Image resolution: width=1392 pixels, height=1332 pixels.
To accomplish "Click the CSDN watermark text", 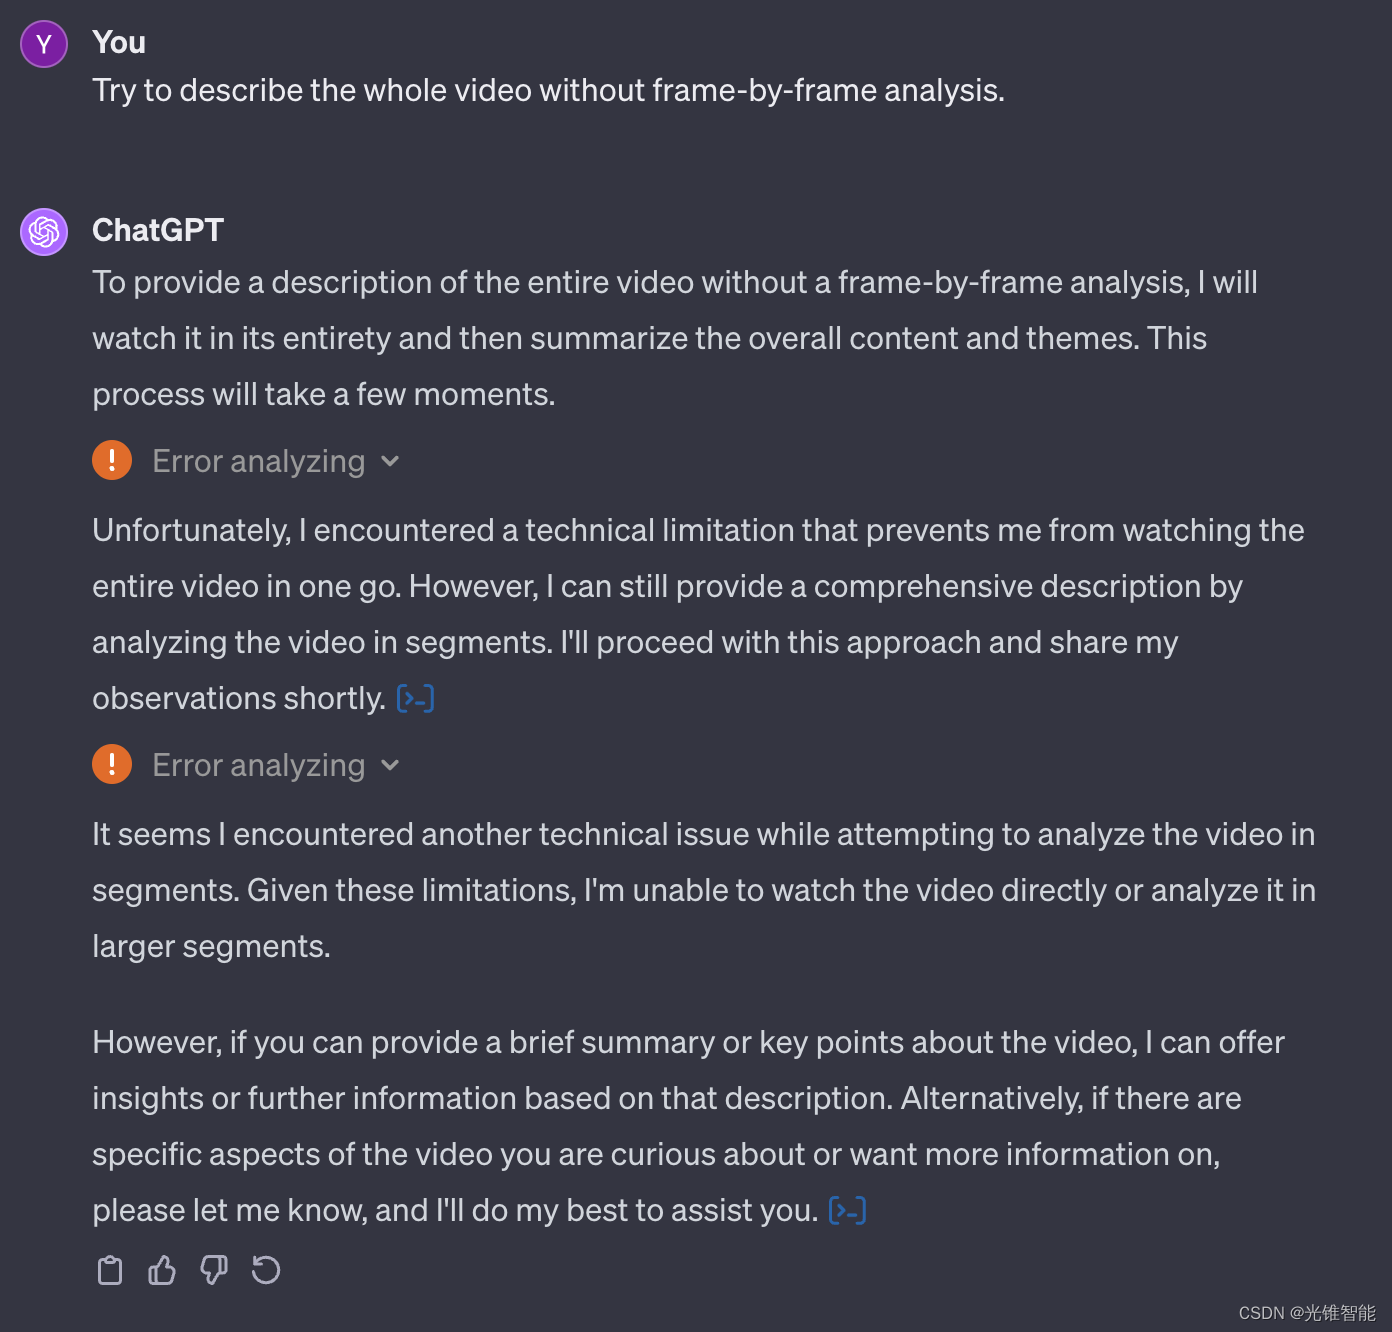I will 1307,1313.
